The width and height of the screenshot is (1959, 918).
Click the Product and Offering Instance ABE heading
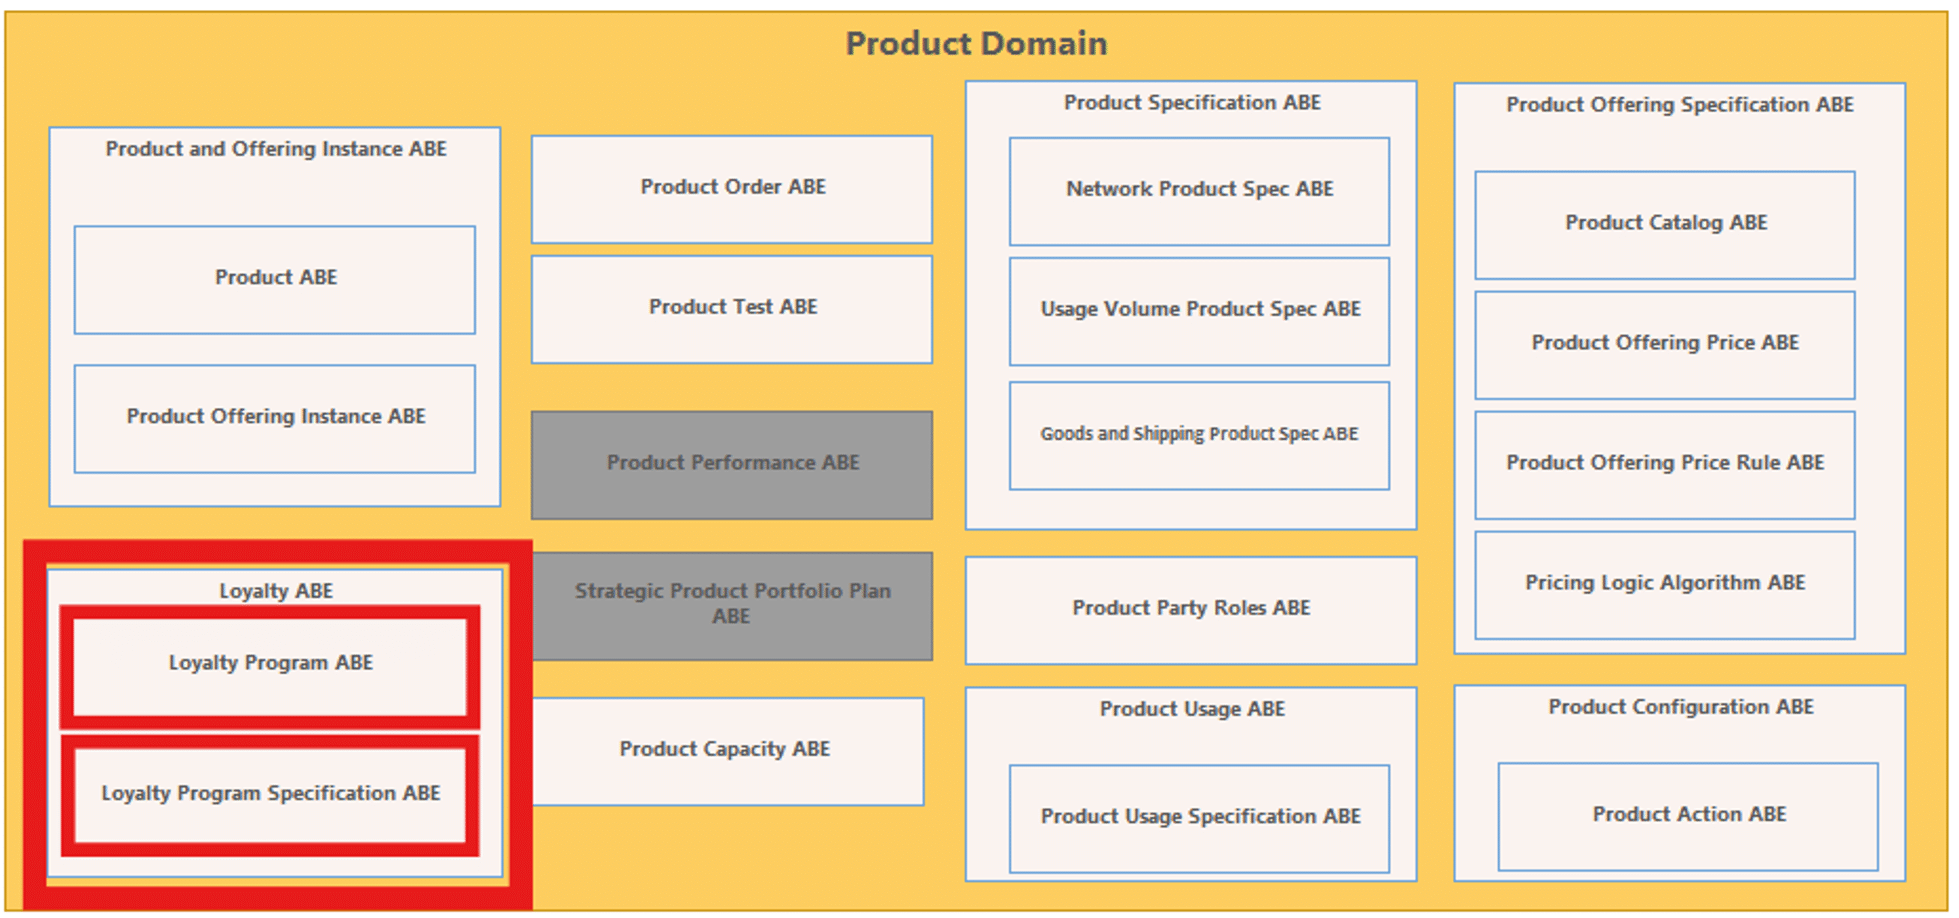click(x=276, y=149)
